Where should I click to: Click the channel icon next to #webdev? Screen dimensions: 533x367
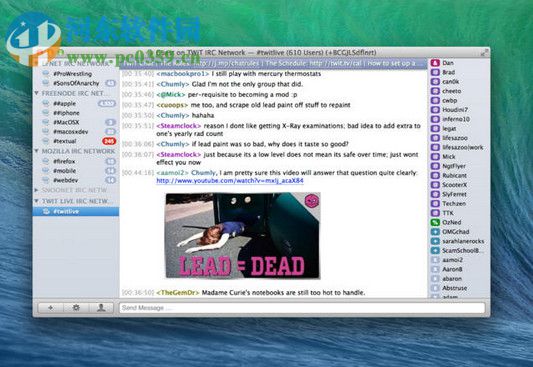46,180
